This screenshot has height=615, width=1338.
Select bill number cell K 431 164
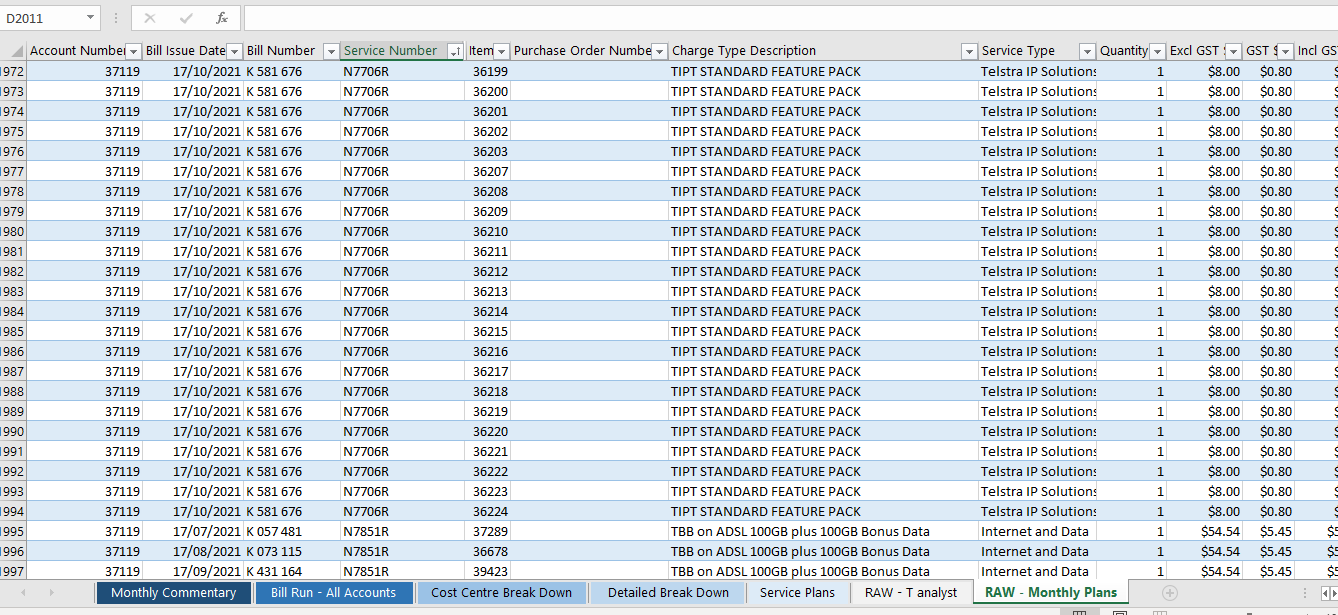[x=292, y=571]
